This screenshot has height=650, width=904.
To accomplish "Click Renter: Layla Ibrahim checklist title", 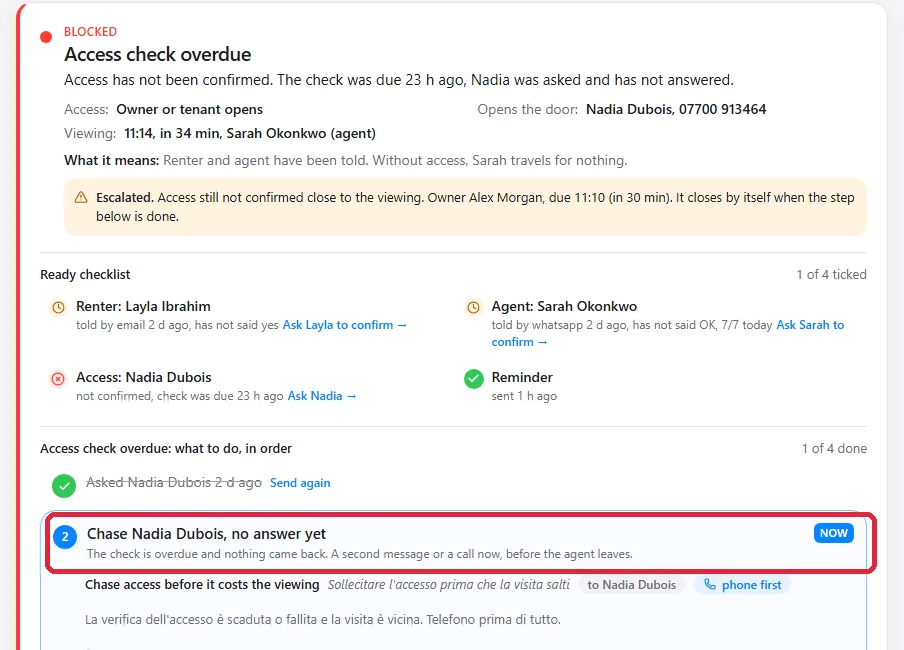I will click(144, 306).
